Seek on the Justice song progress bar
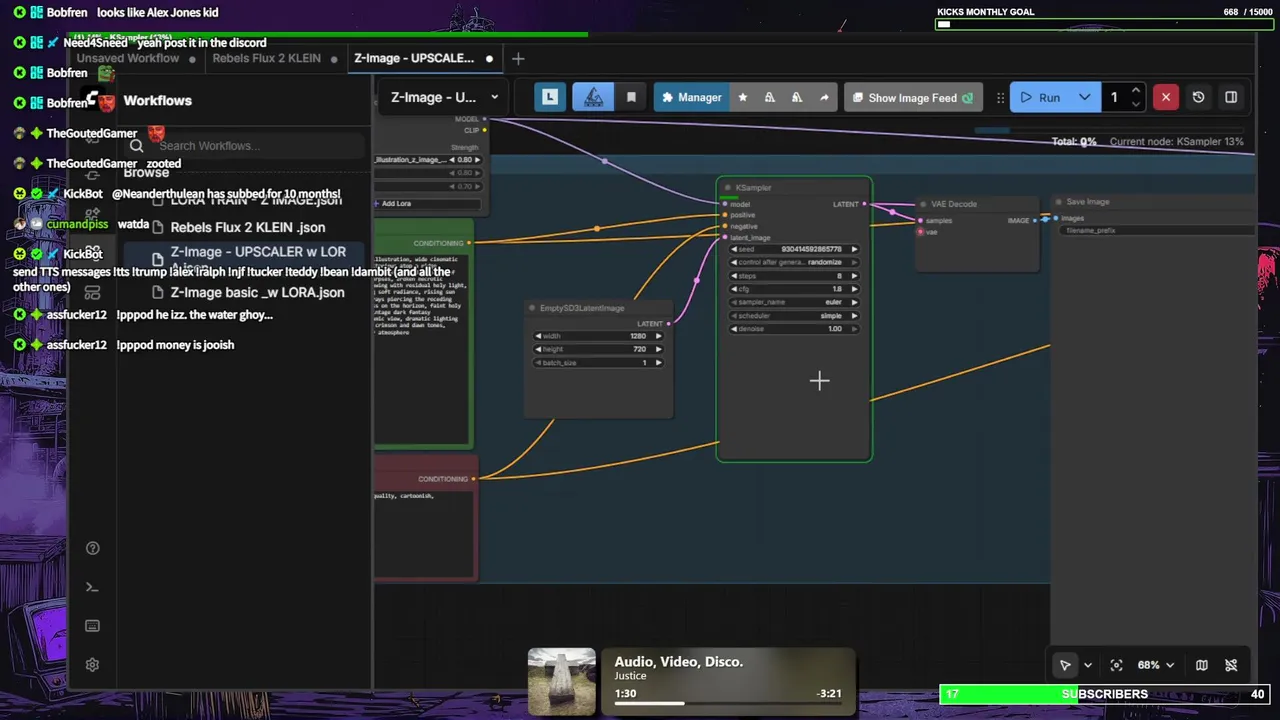 point(727,703)
